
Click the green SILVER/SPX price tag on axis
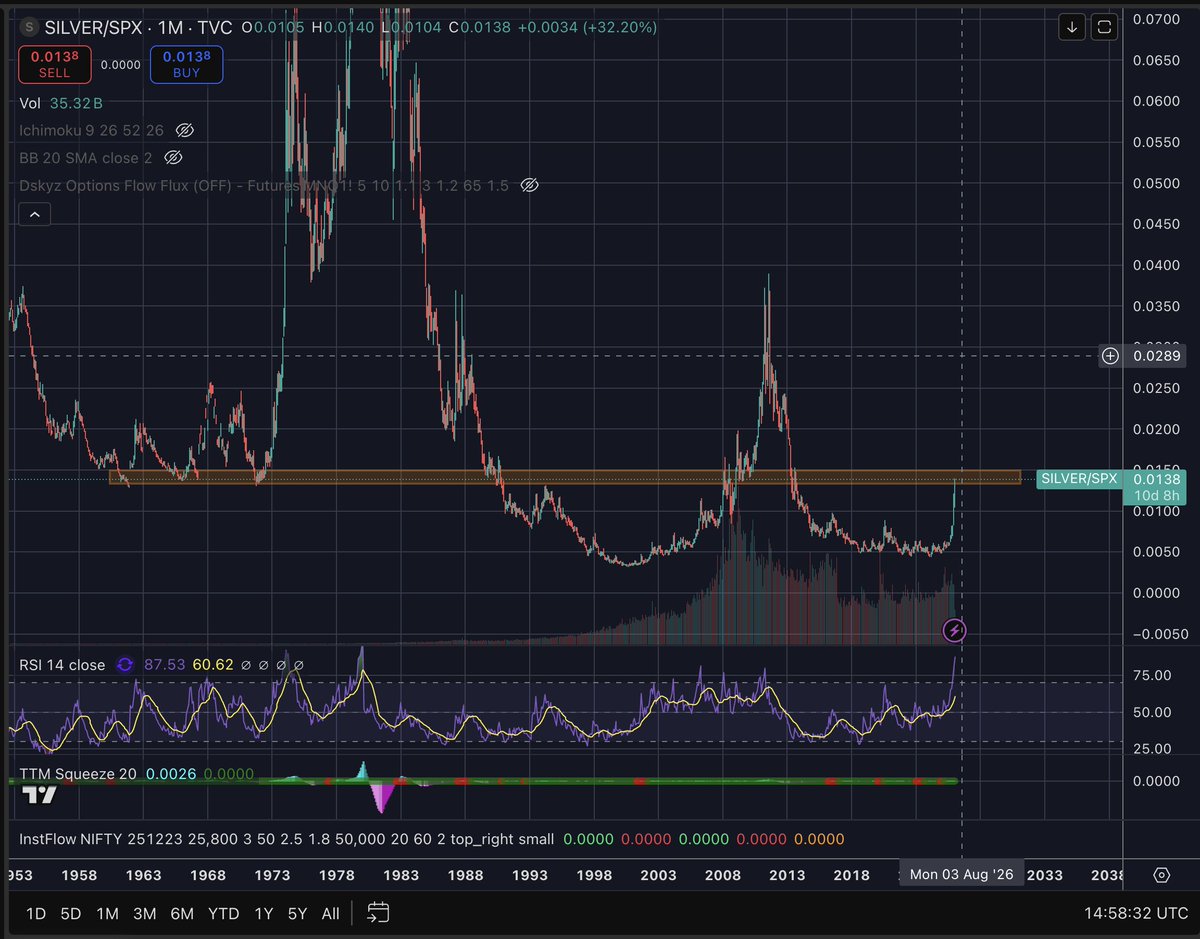point(1078,479)
